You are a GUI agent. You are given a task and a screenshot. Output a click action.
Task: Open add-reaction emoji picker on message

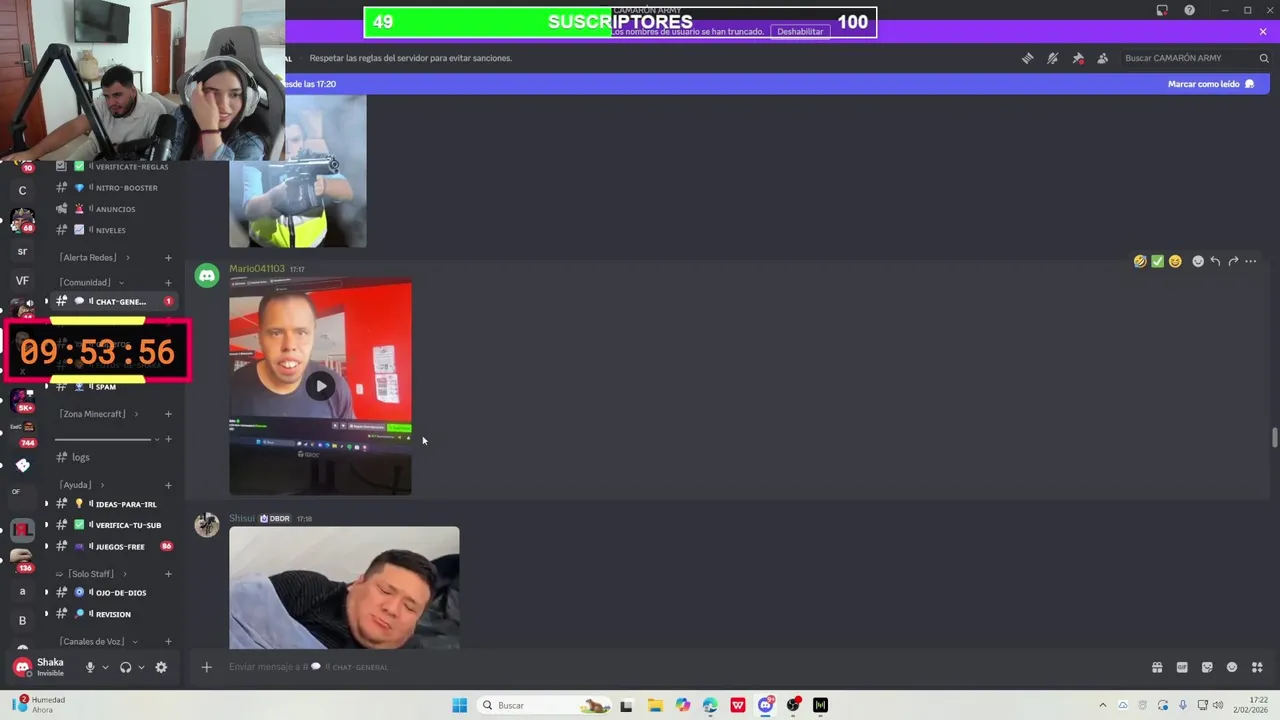coord(1198,261)
